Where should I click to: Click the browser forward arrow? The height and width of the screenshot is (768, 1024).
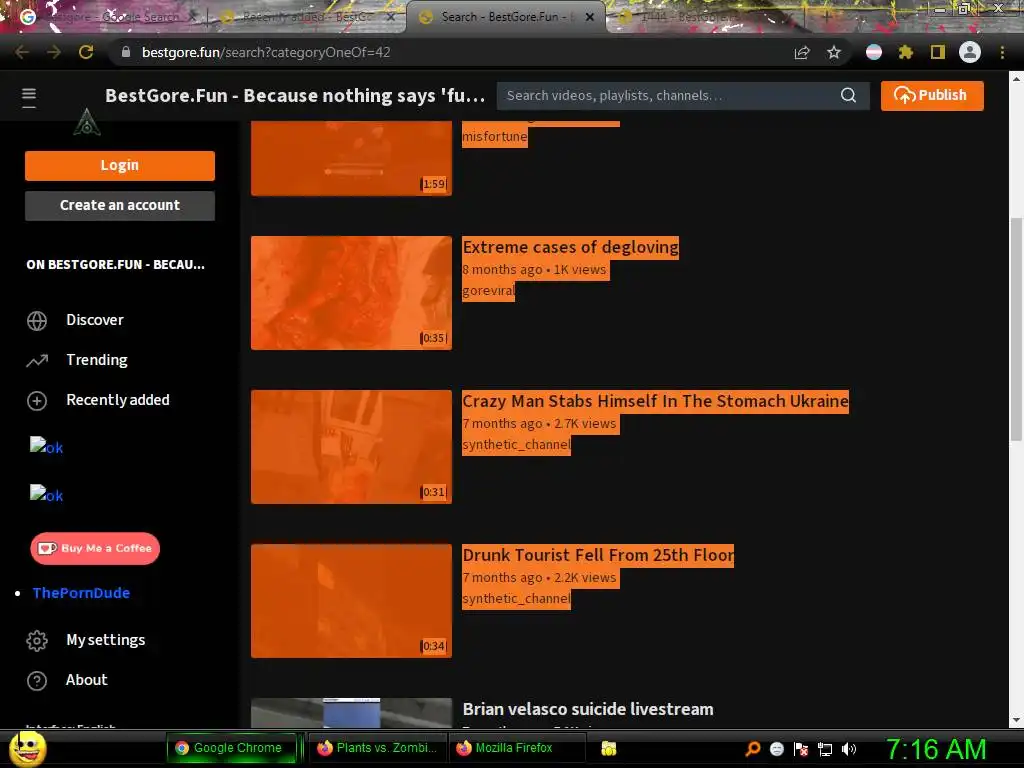click(x=54, y=52)
